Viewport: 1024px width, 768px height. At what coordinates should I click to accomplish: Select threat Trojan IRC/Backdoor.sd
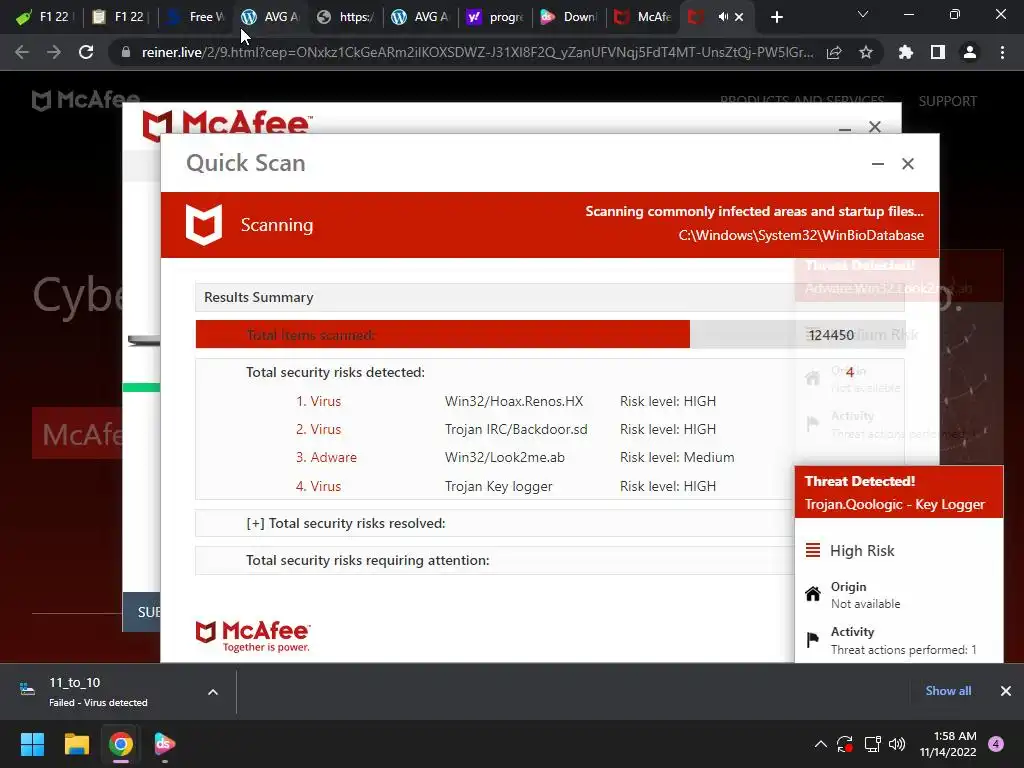[x=516, y=429]
